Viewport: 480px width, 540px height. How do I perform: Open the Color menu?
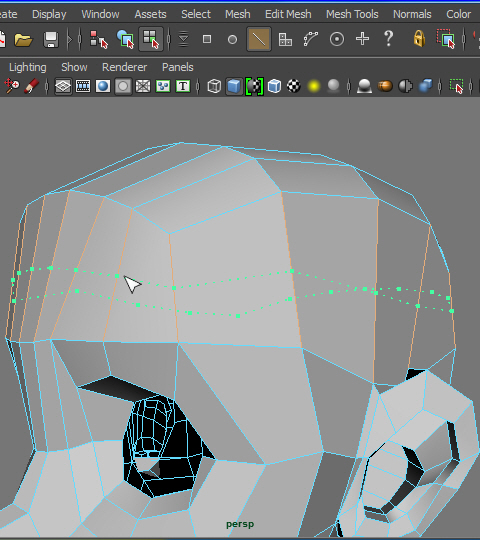[458, 14]
